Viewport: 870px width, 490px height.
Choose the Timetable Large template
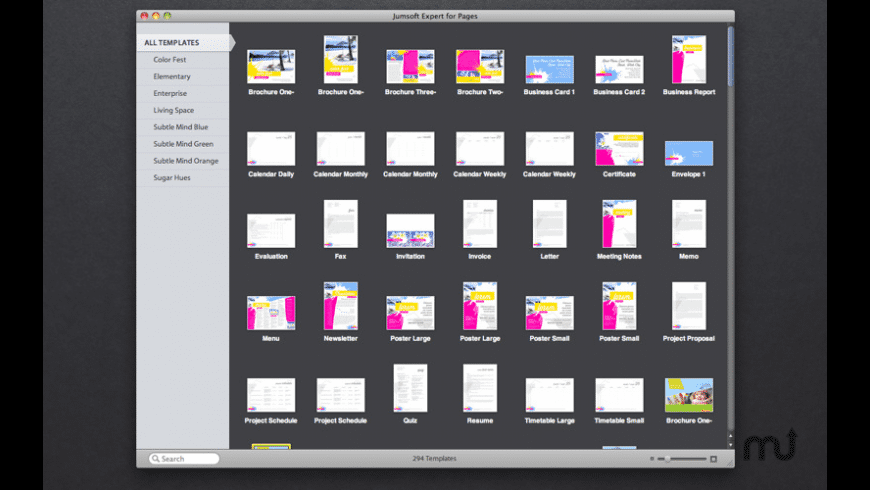pos(549,395)
